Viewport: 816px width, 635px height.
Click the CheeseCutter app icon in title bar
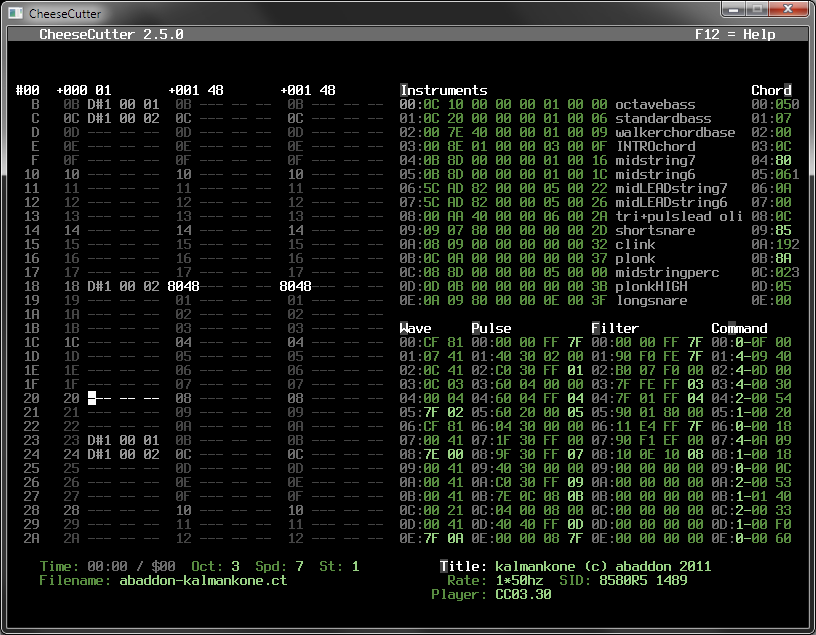[x=16, y=12]
